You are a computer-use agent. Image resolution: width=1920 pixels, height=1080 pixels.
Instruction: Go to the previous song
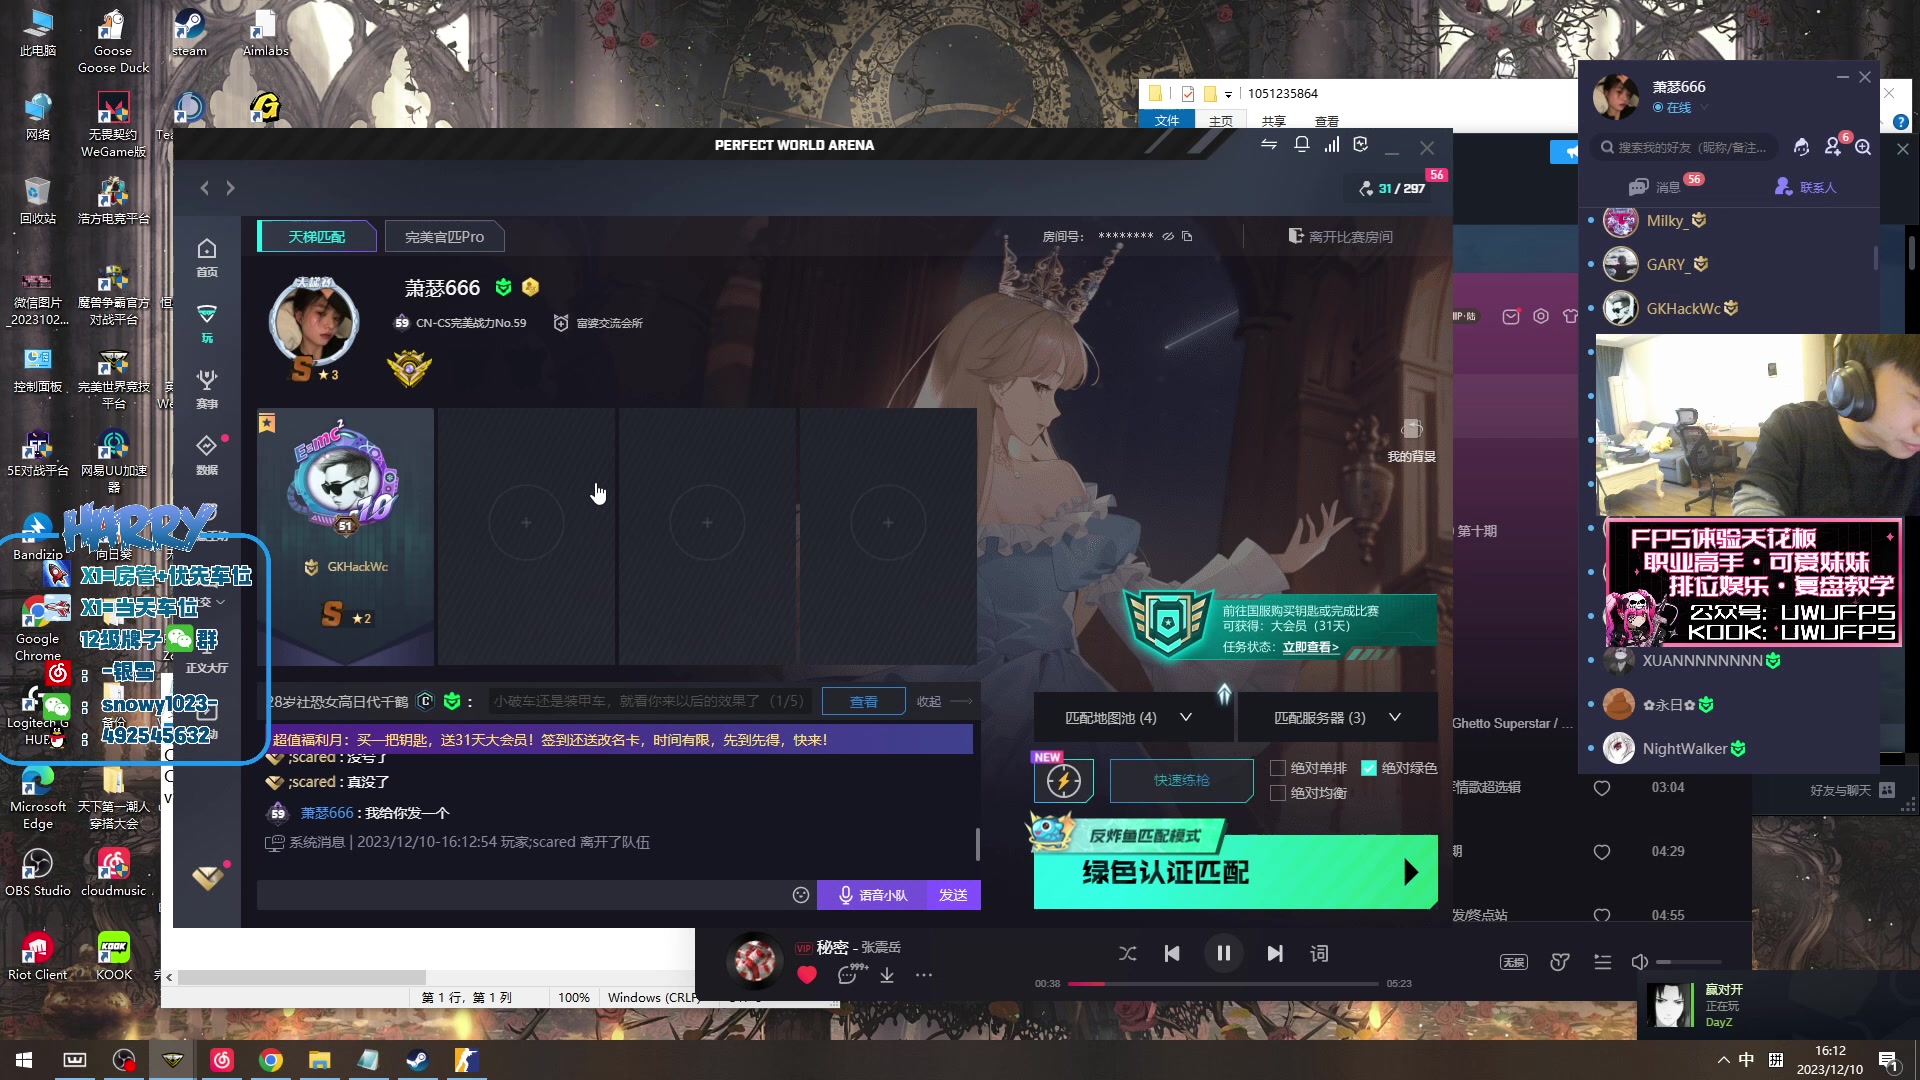(x=1172, y=954)
